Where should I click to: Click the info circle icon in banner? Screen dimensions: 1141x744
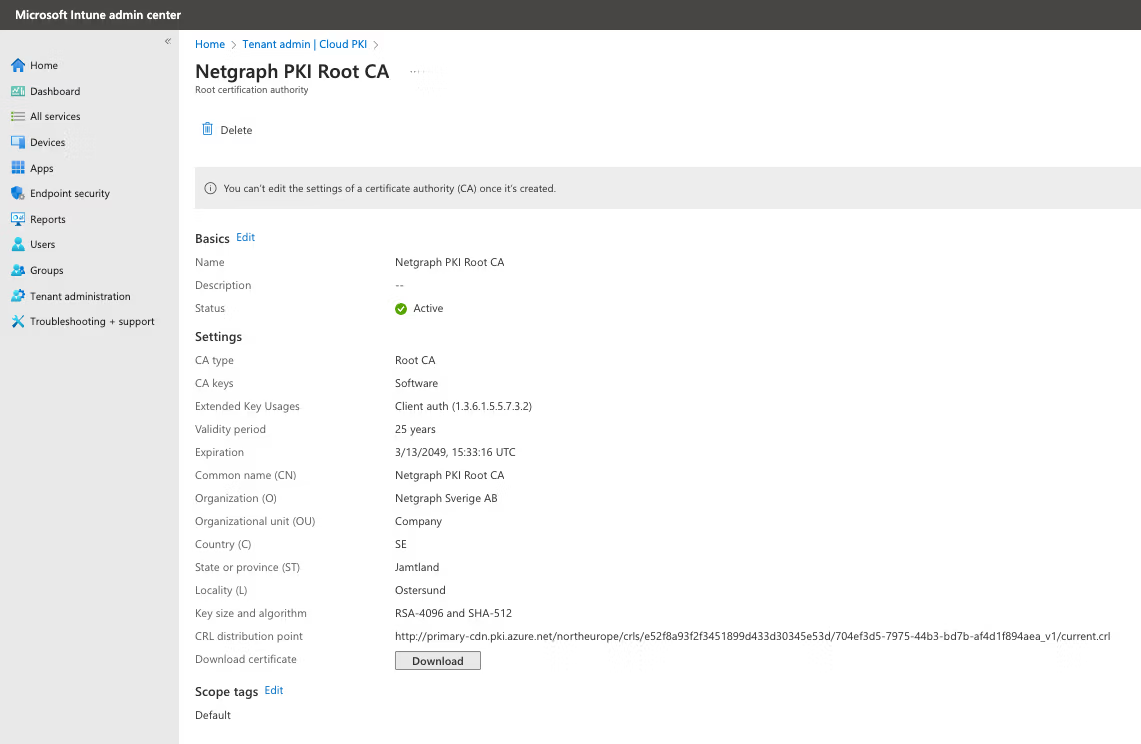pyautogui.click(x=210, y=188)
